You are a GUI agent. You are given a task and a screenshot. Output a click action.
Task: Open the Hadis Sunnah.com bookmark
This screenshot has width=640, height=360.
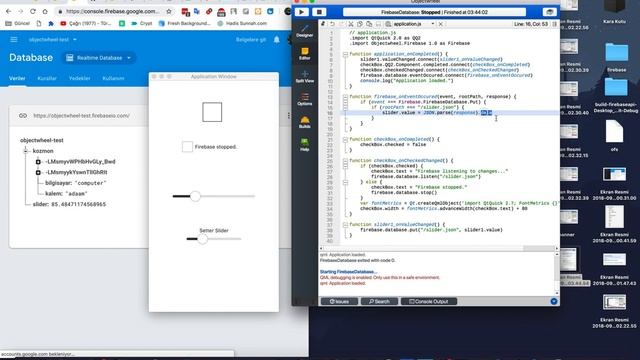(x=242, y=24)
